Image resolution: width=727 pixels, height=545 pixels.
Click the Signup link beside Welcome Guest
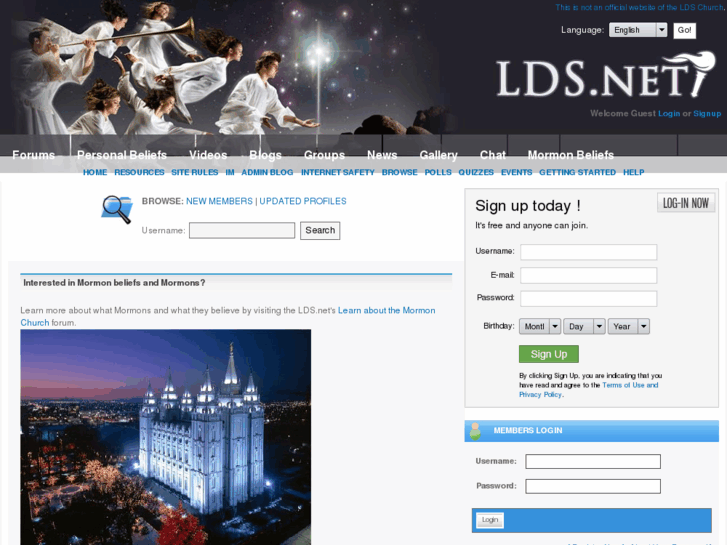(x=707, y=114)
